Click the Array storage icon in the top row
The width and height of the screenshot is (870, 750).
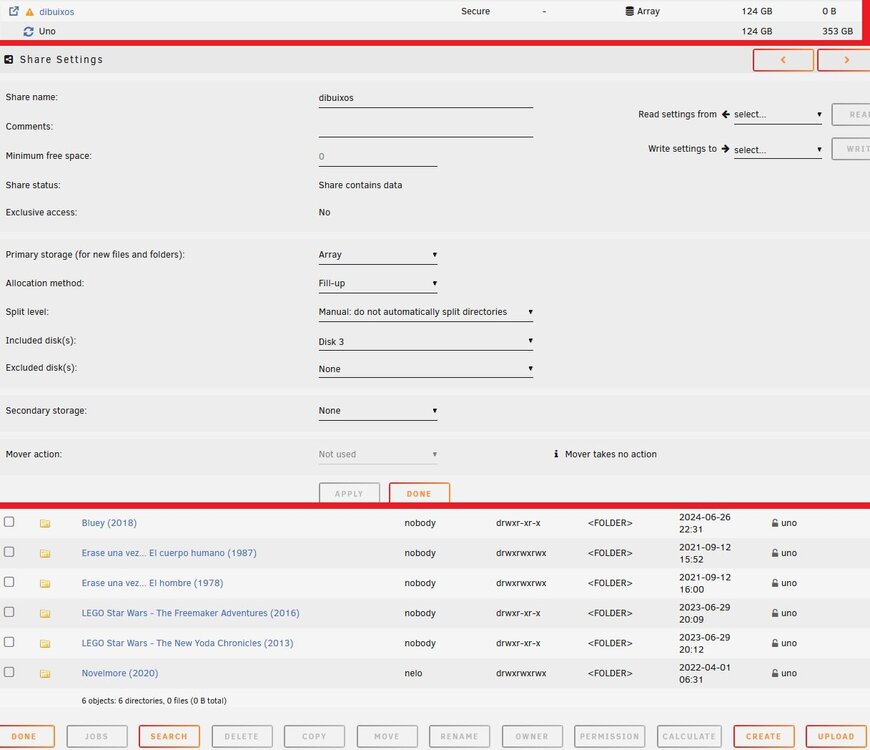(629, 11)
